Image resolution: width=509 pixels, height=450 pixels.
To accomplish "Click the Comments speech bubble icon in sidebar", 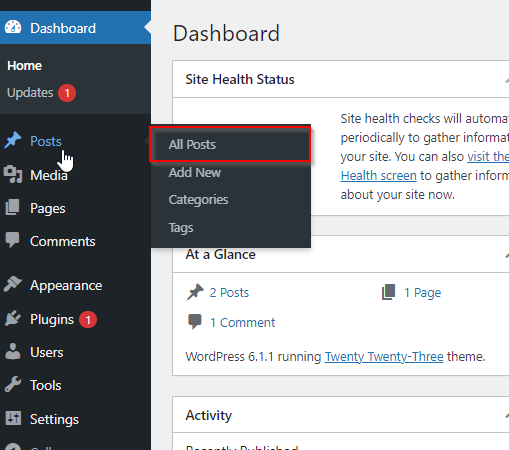I will click(13, 240).
